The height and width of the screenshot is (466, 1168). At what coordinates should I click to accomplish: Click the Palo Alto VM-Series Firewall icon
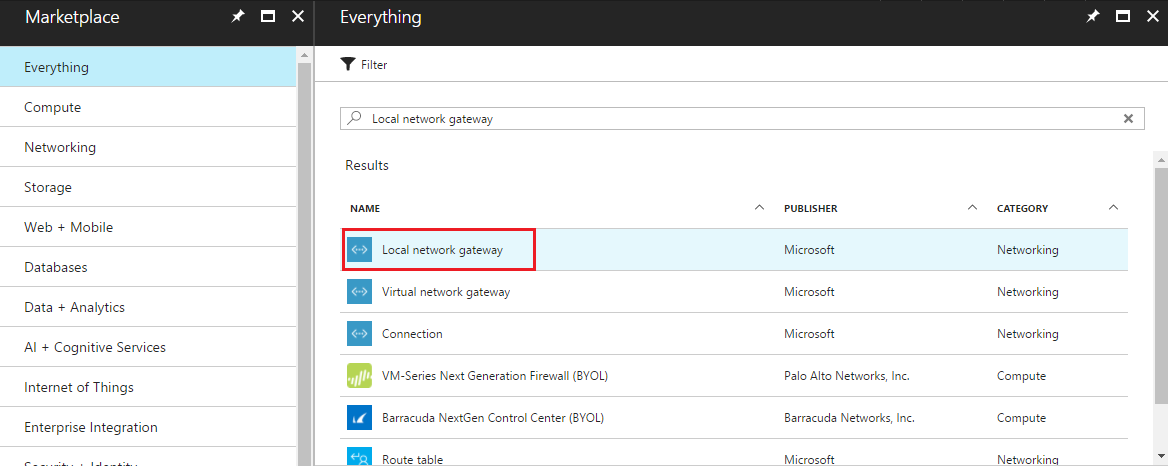(x=359, y=376)
